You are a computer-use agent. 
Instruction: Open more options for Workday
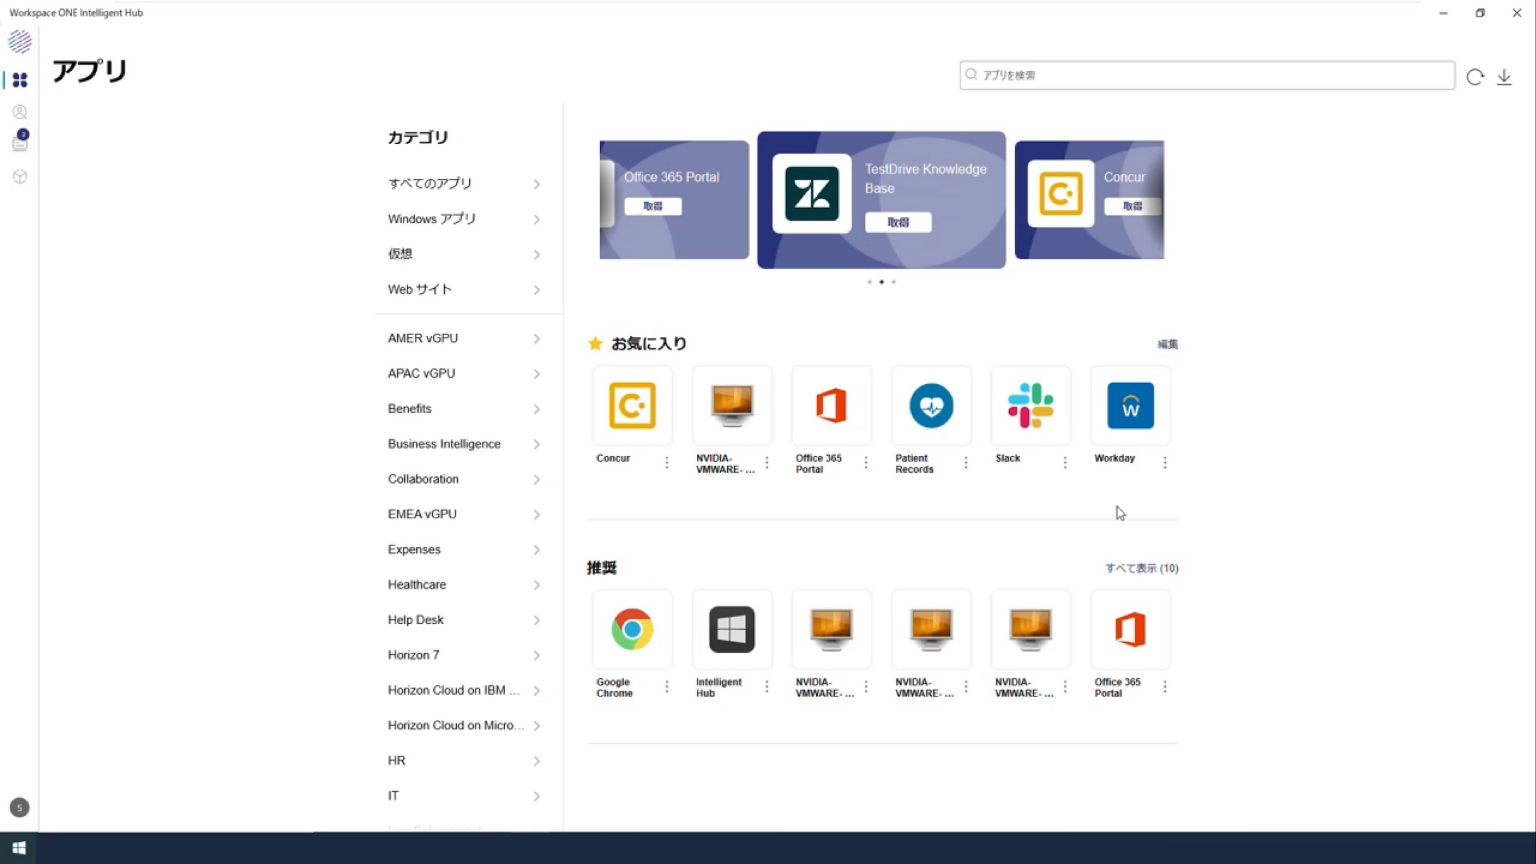(x=1165, y=462)
